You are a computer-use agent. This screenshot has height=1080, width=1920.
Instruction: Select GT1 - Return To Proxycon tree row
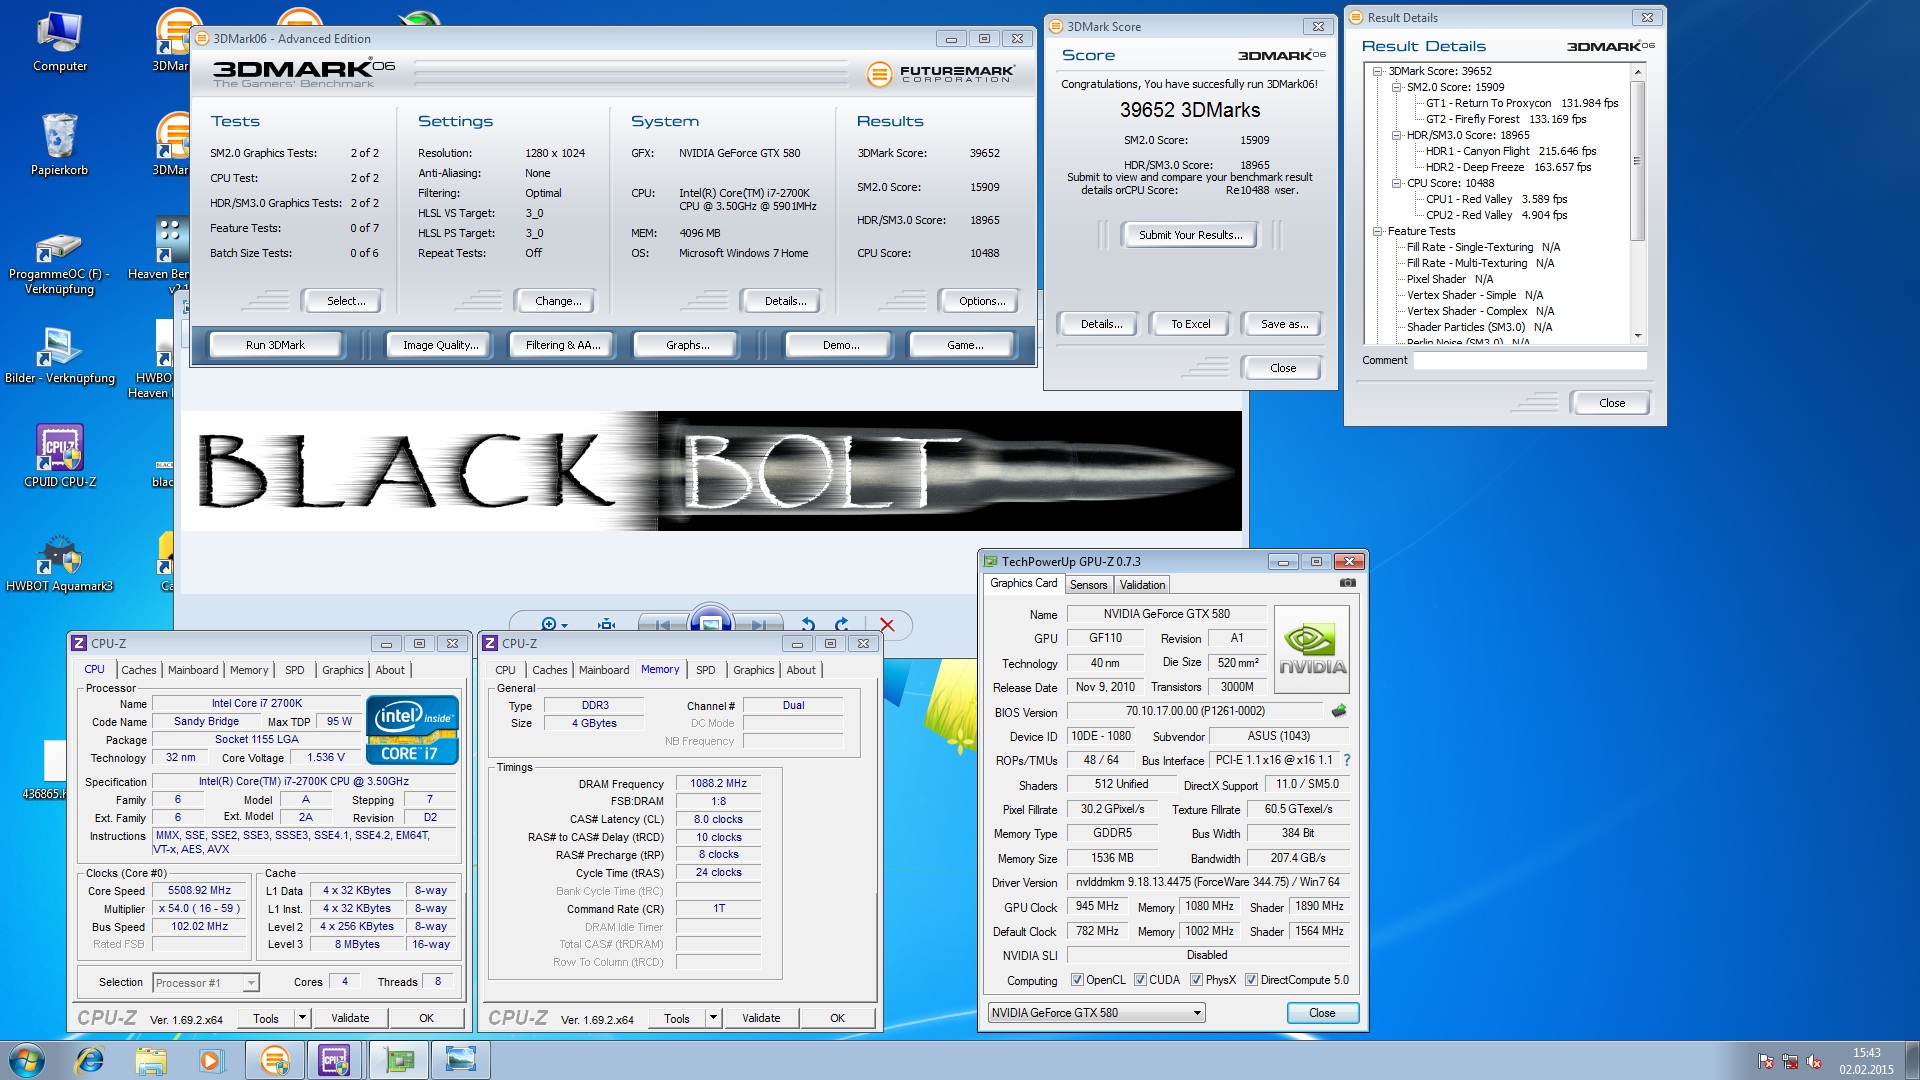point(1521,103)
